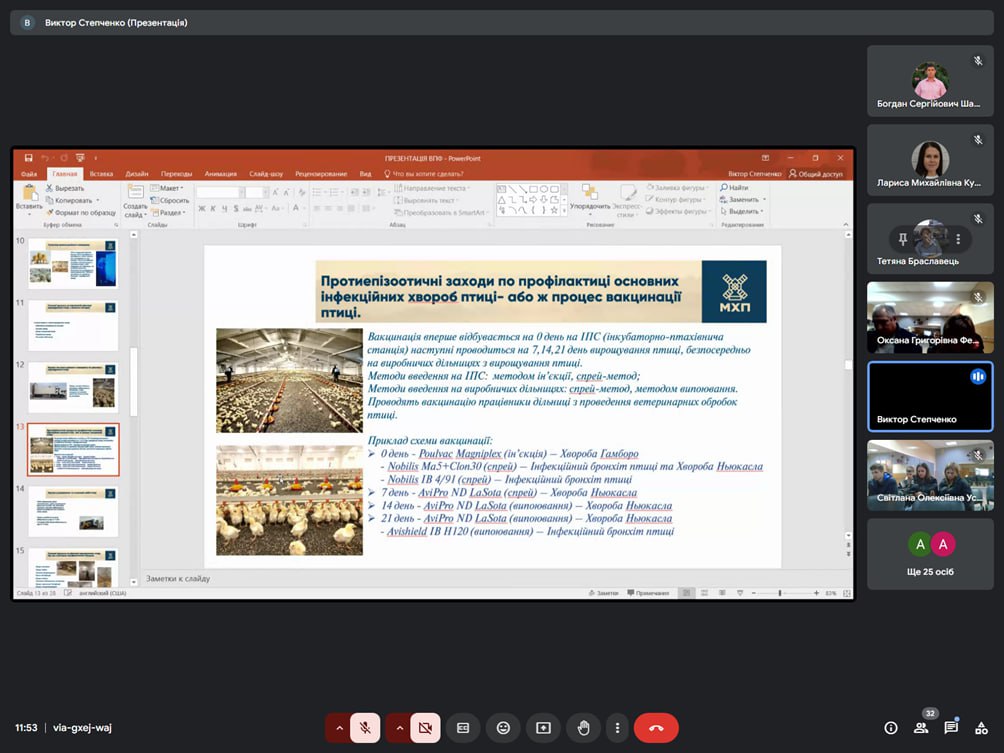Screen dimensions: 1004x753
Task: Select slide 12 thumbnail
Action: [73, 387]
